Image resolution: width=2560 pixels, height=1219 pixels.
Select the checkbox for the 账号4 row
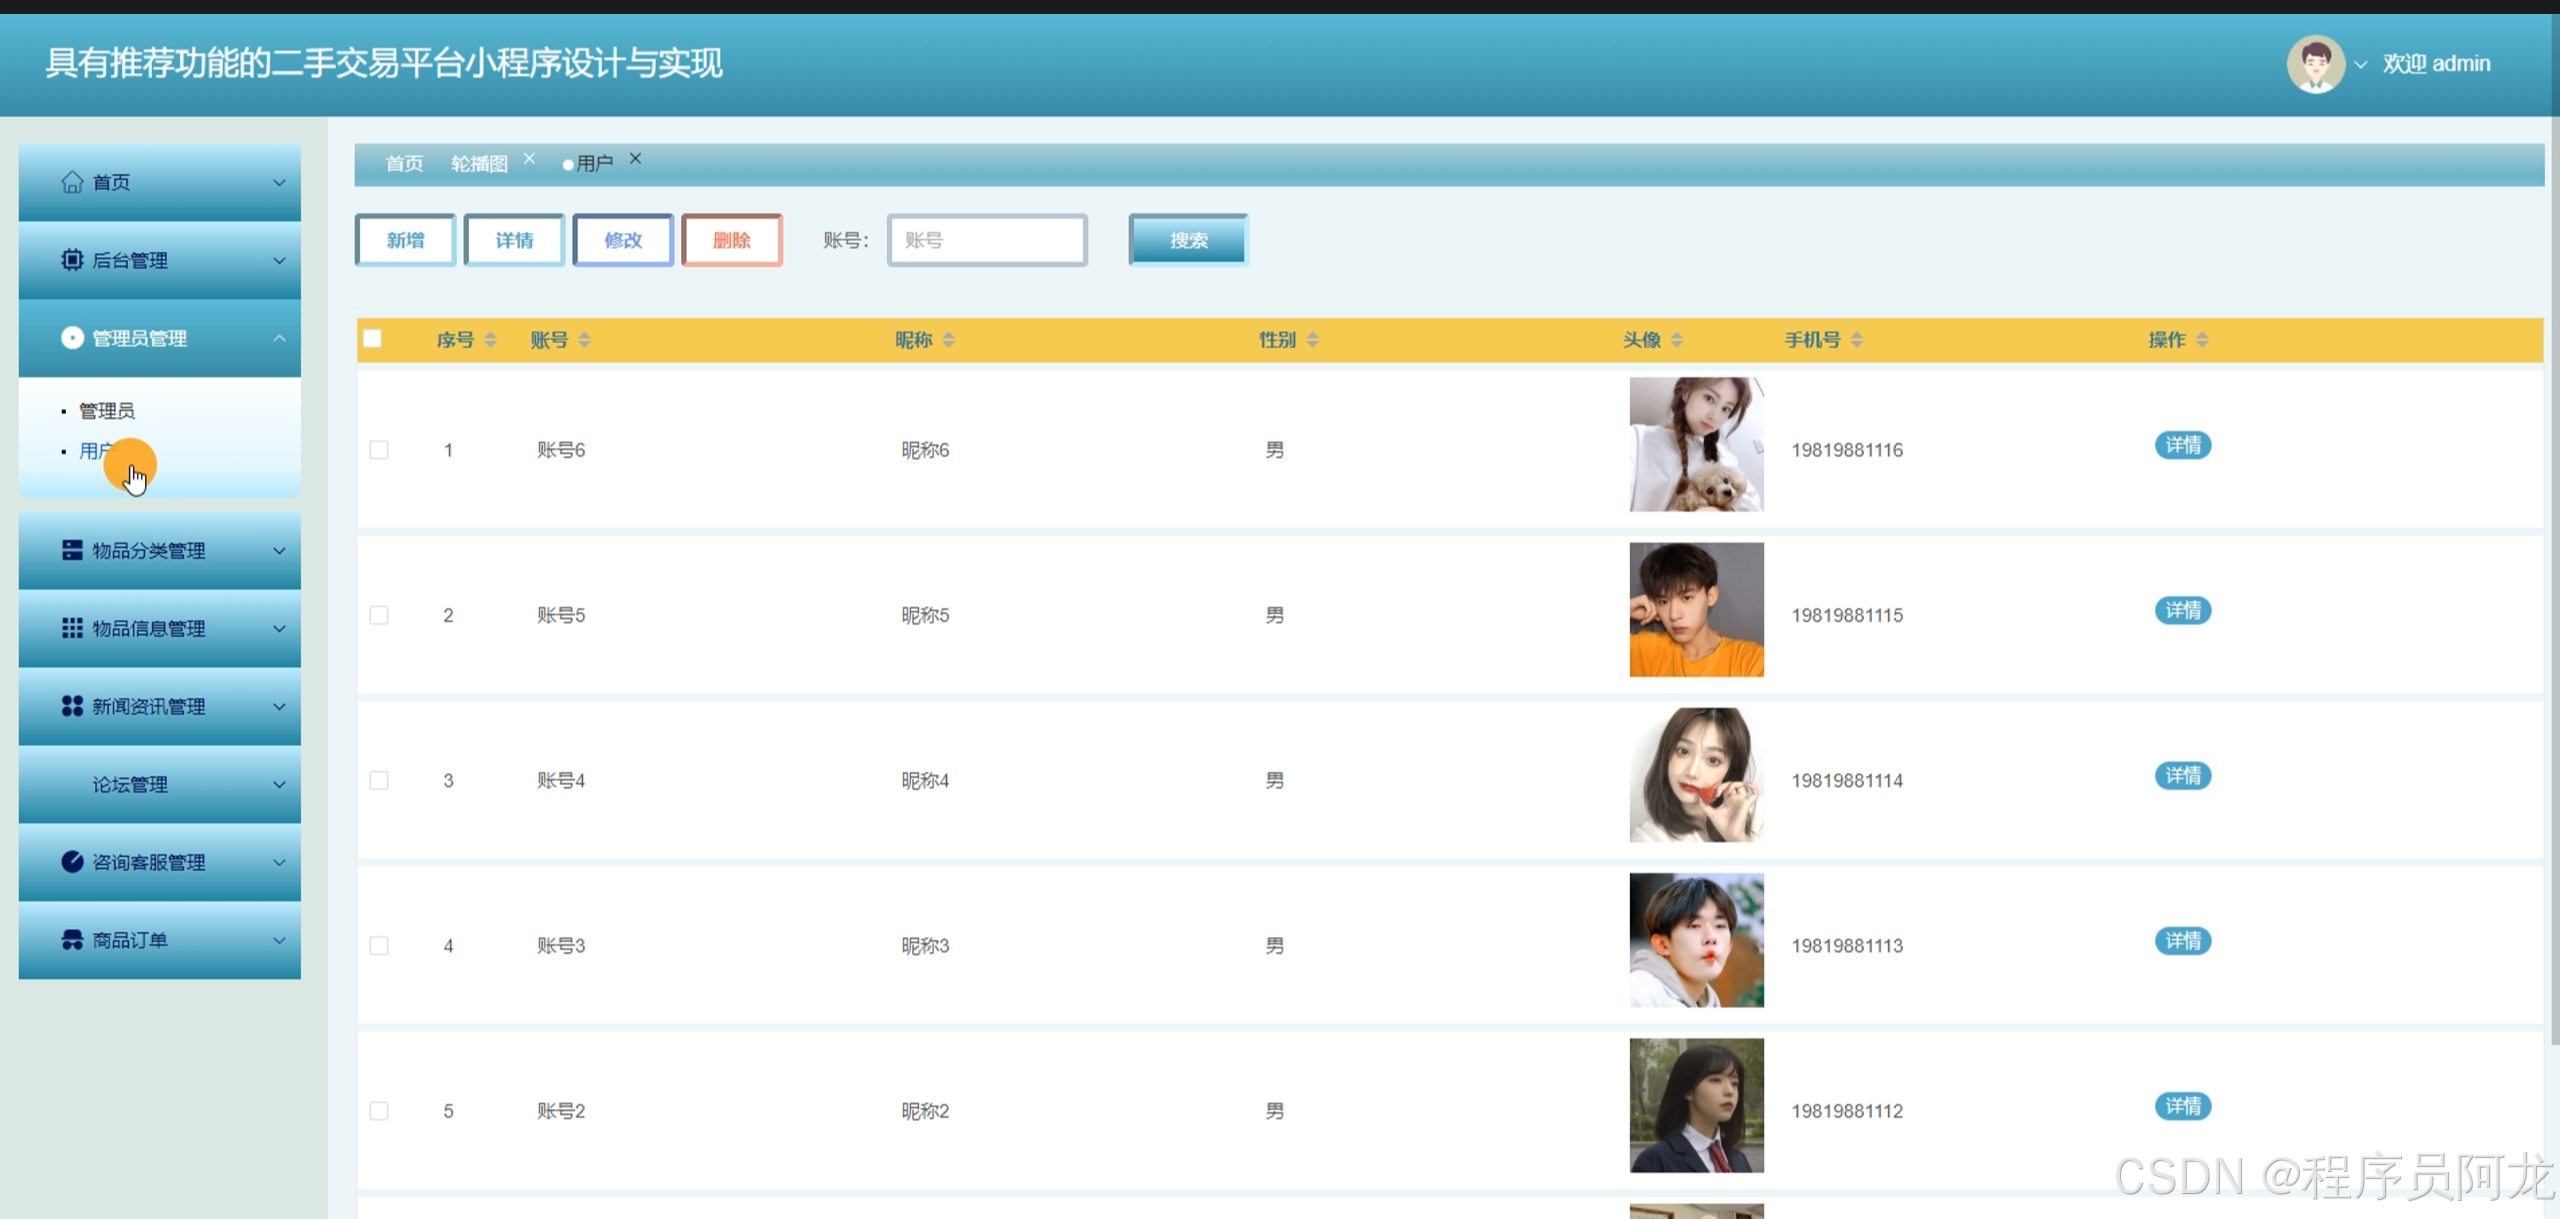pyautogui.click(x=379, y=780)
